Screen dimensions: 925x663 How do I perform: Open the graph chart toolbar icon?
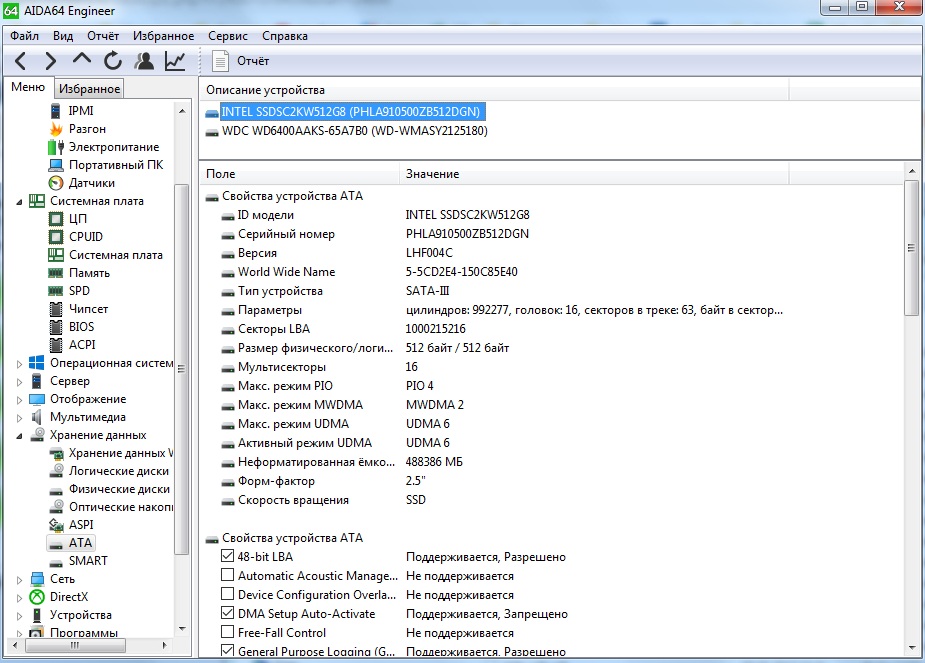click(x=175, y=61)
